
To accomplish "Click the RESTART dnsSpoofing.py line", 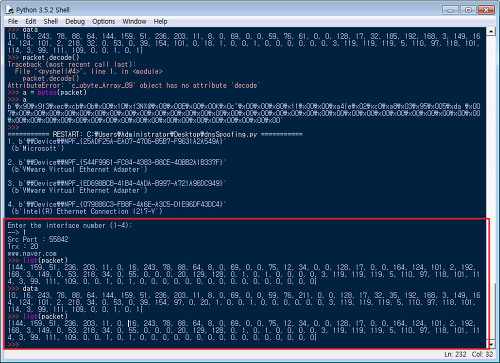I will [x=155, y=134].
